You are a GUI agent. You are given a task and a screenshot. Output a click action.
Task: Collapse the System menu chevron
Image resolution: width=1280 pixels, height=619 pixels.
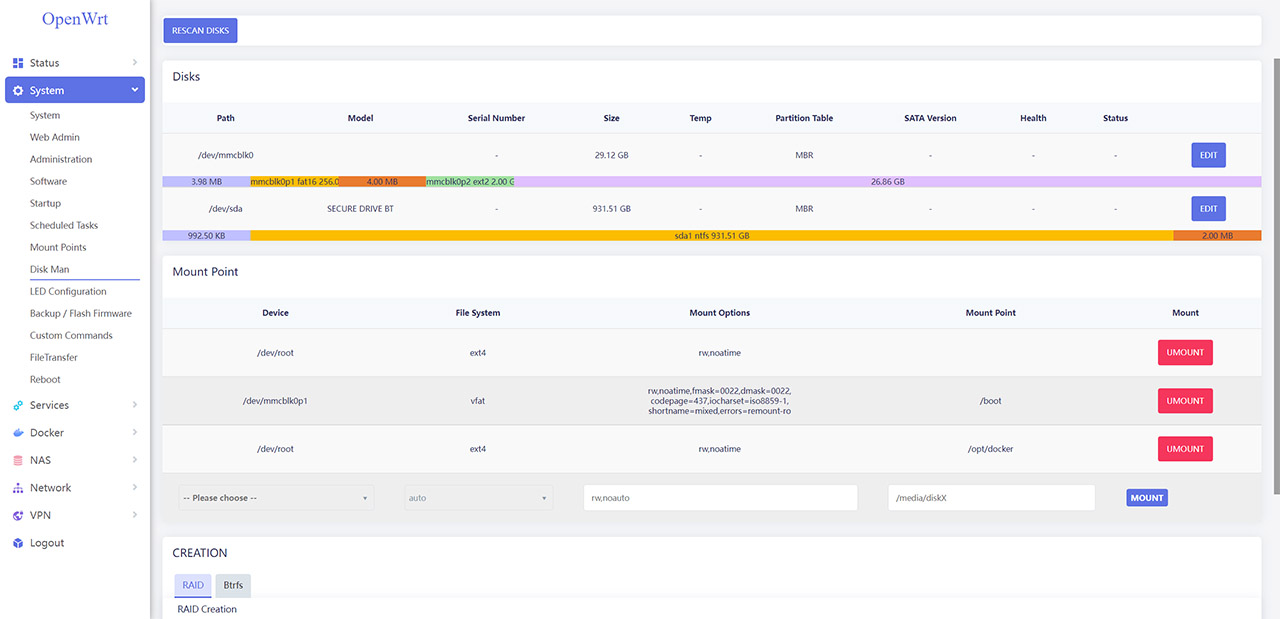[135, 90]
